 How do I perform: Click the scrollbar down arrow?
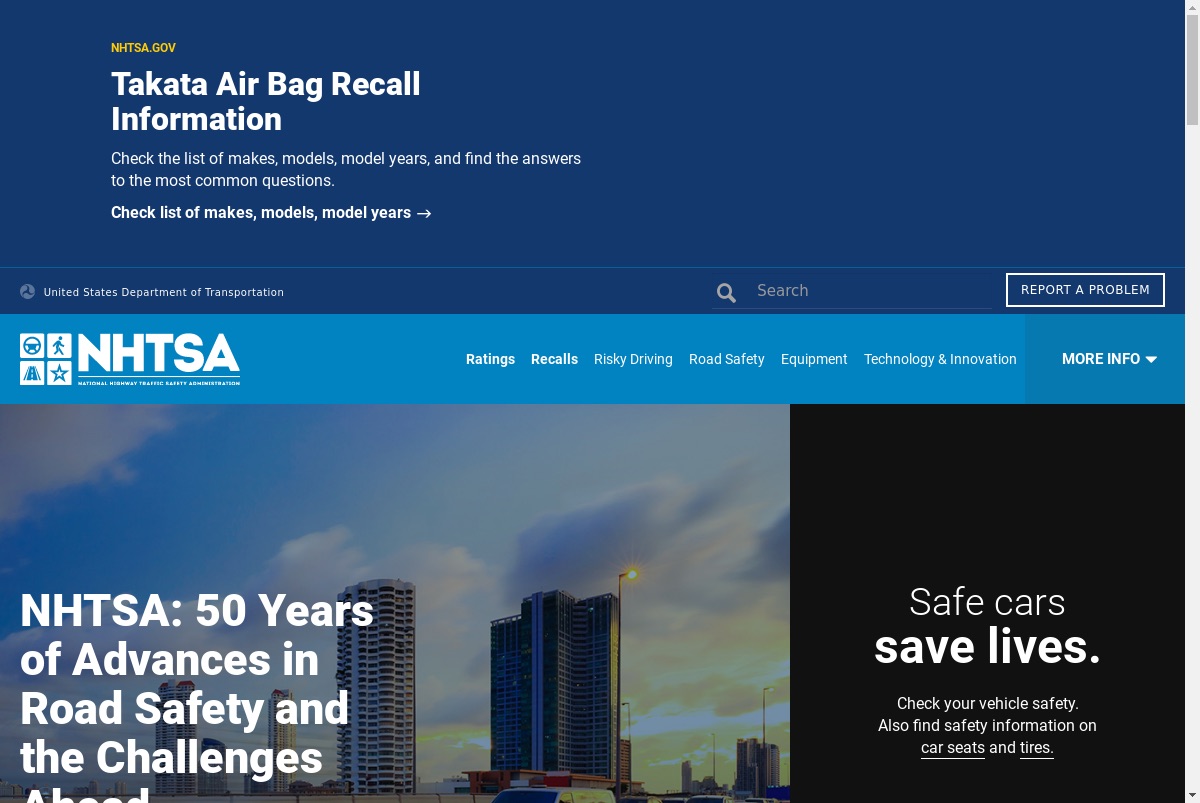pos(1192,796)
